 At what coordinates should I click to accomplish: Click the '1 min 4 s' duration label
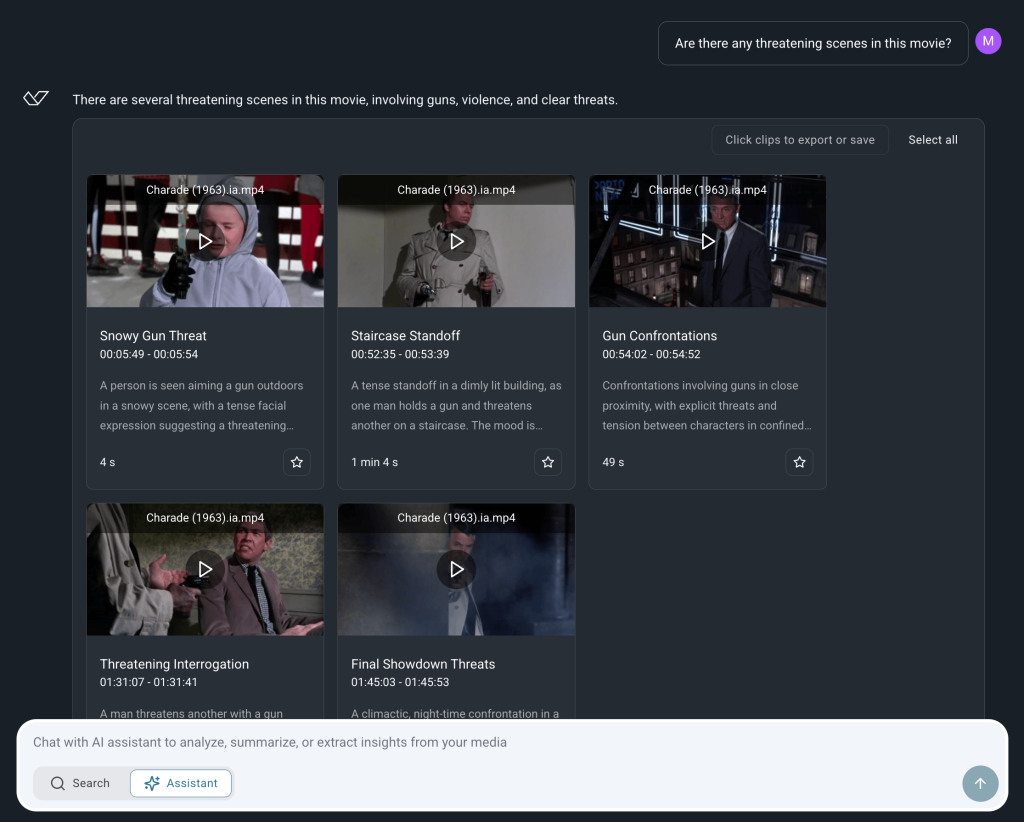374,462
